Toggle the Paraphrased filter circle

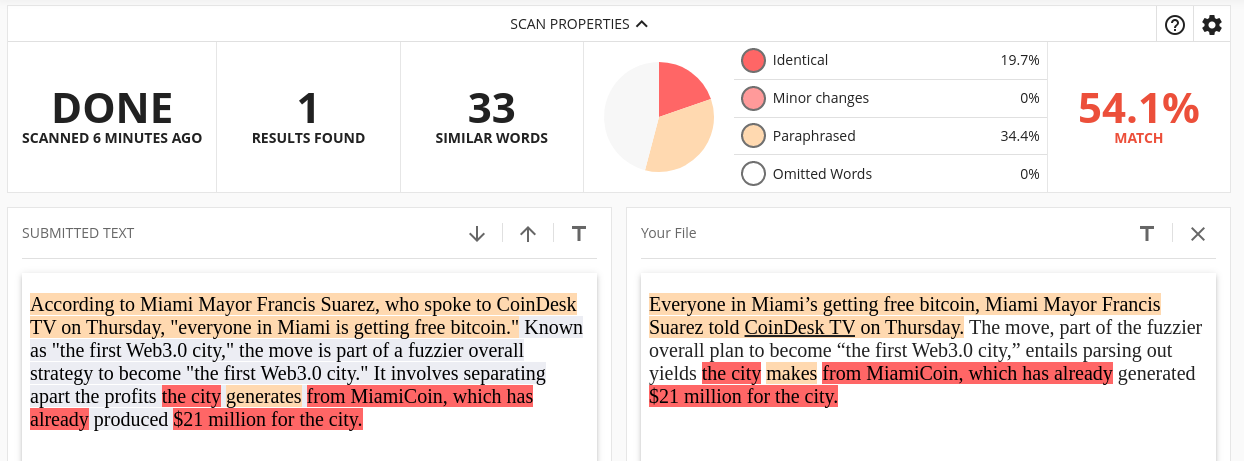point(753,136)
